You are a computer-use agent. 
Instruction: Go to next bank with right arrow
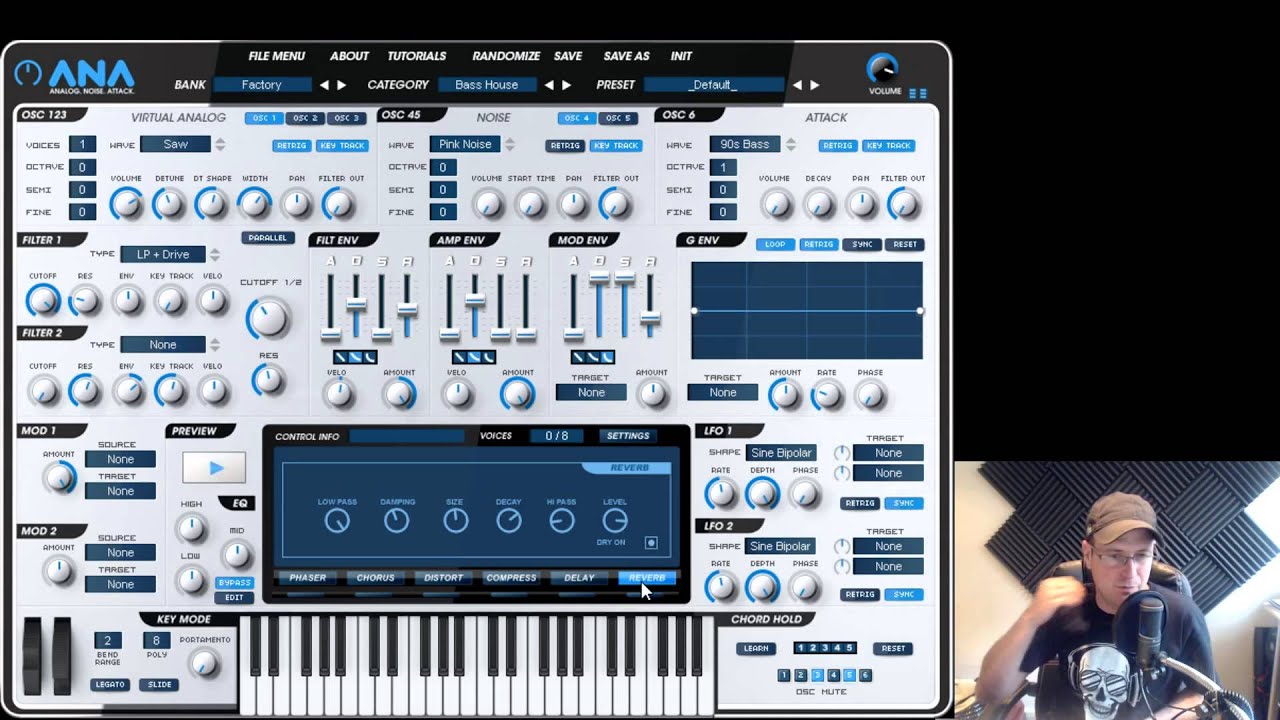[341, 85]
